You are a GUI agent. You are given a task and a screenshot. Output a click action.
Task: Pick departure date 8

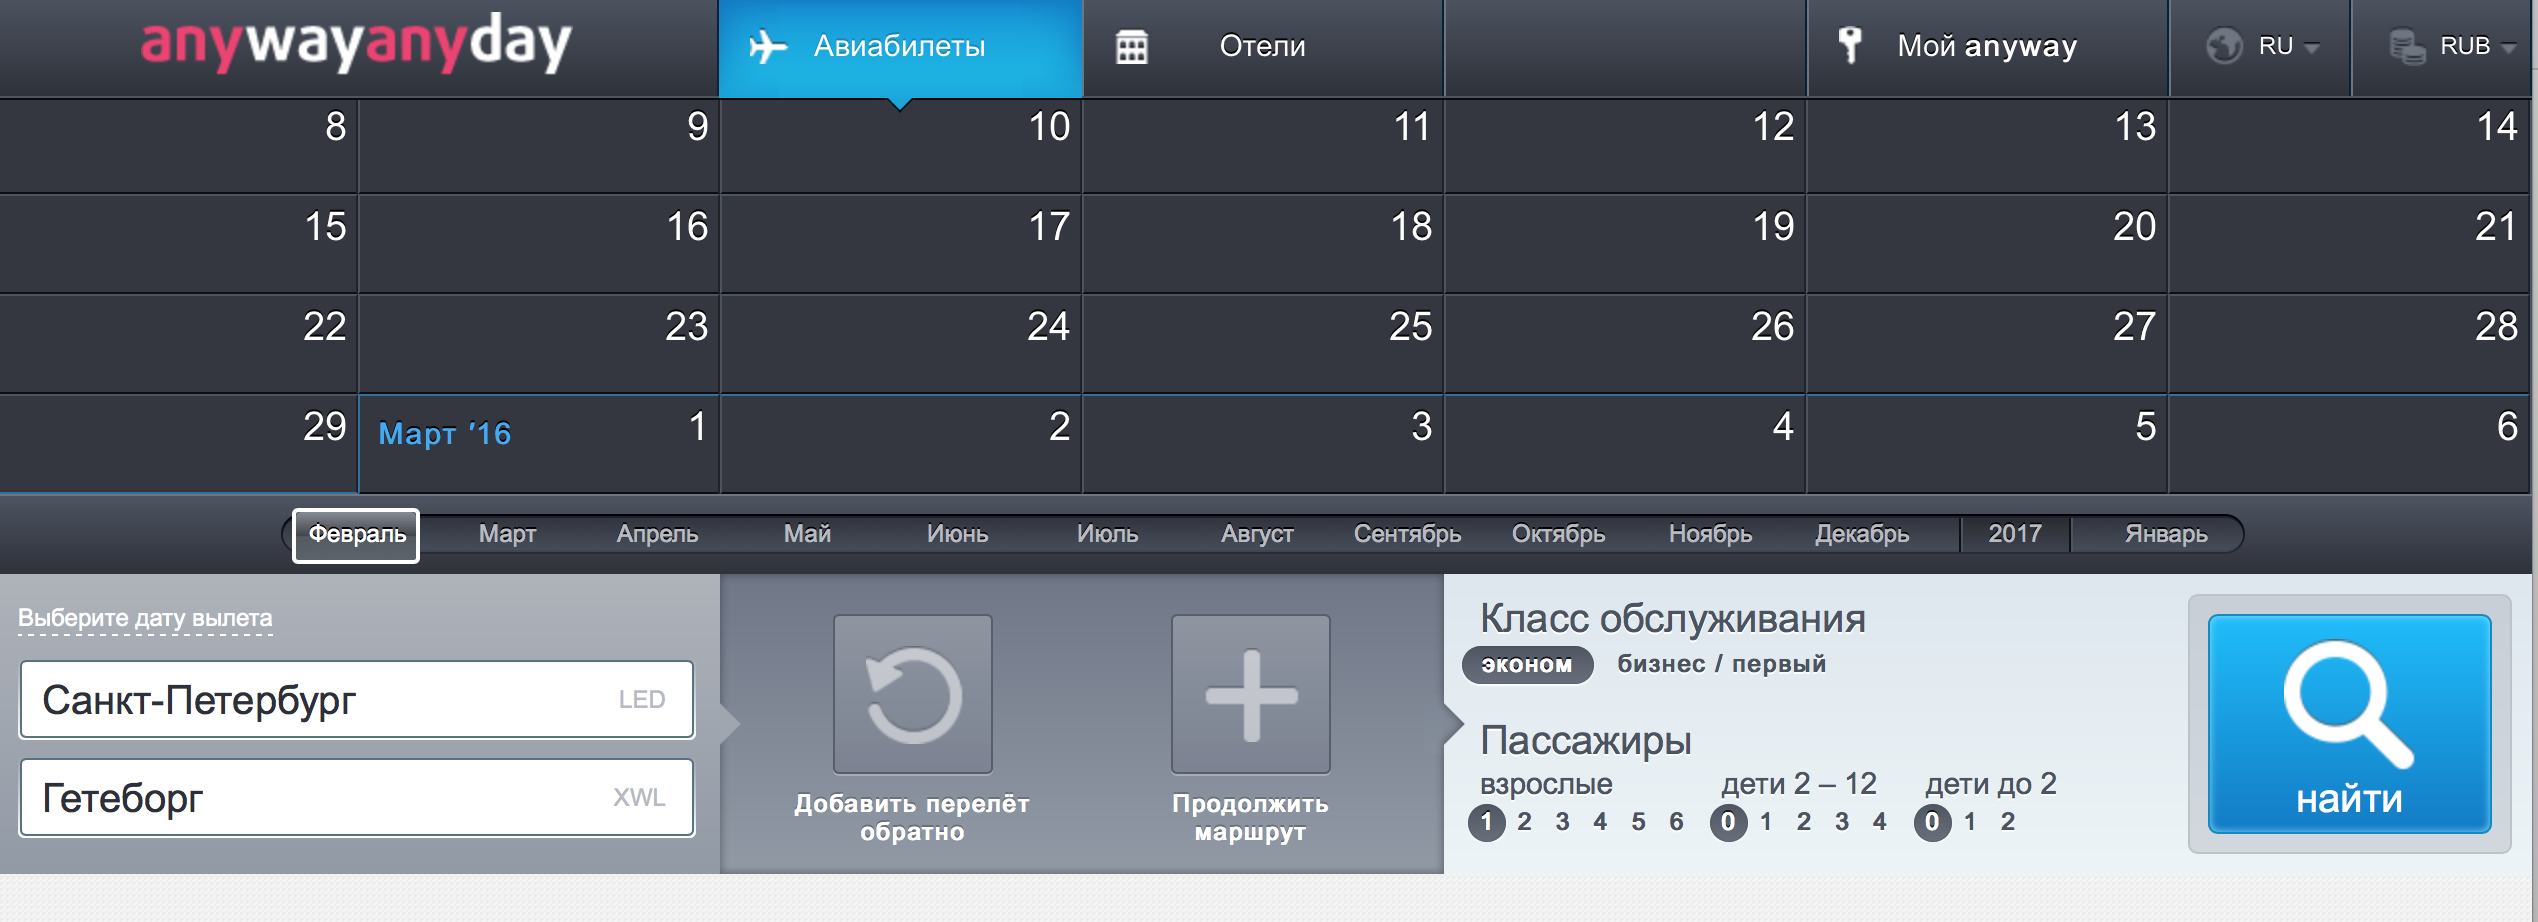(179, 145)
